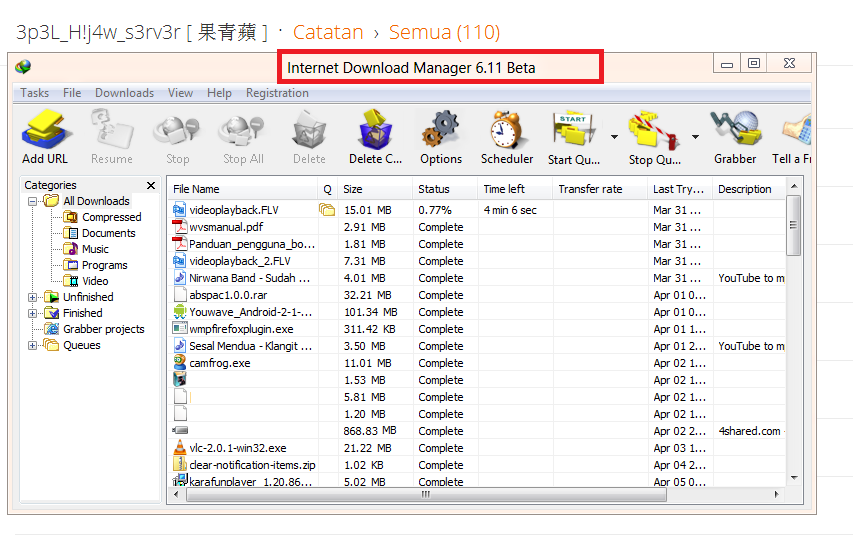Open Options gear icon
The width and height of the screenshot is (853, 543).
(x=441, y=129)
